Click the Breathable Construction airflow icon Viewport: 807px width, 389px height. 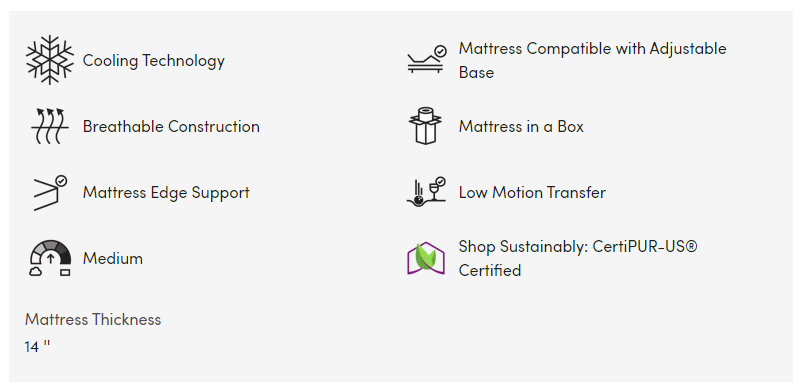(x=50, y=126)
